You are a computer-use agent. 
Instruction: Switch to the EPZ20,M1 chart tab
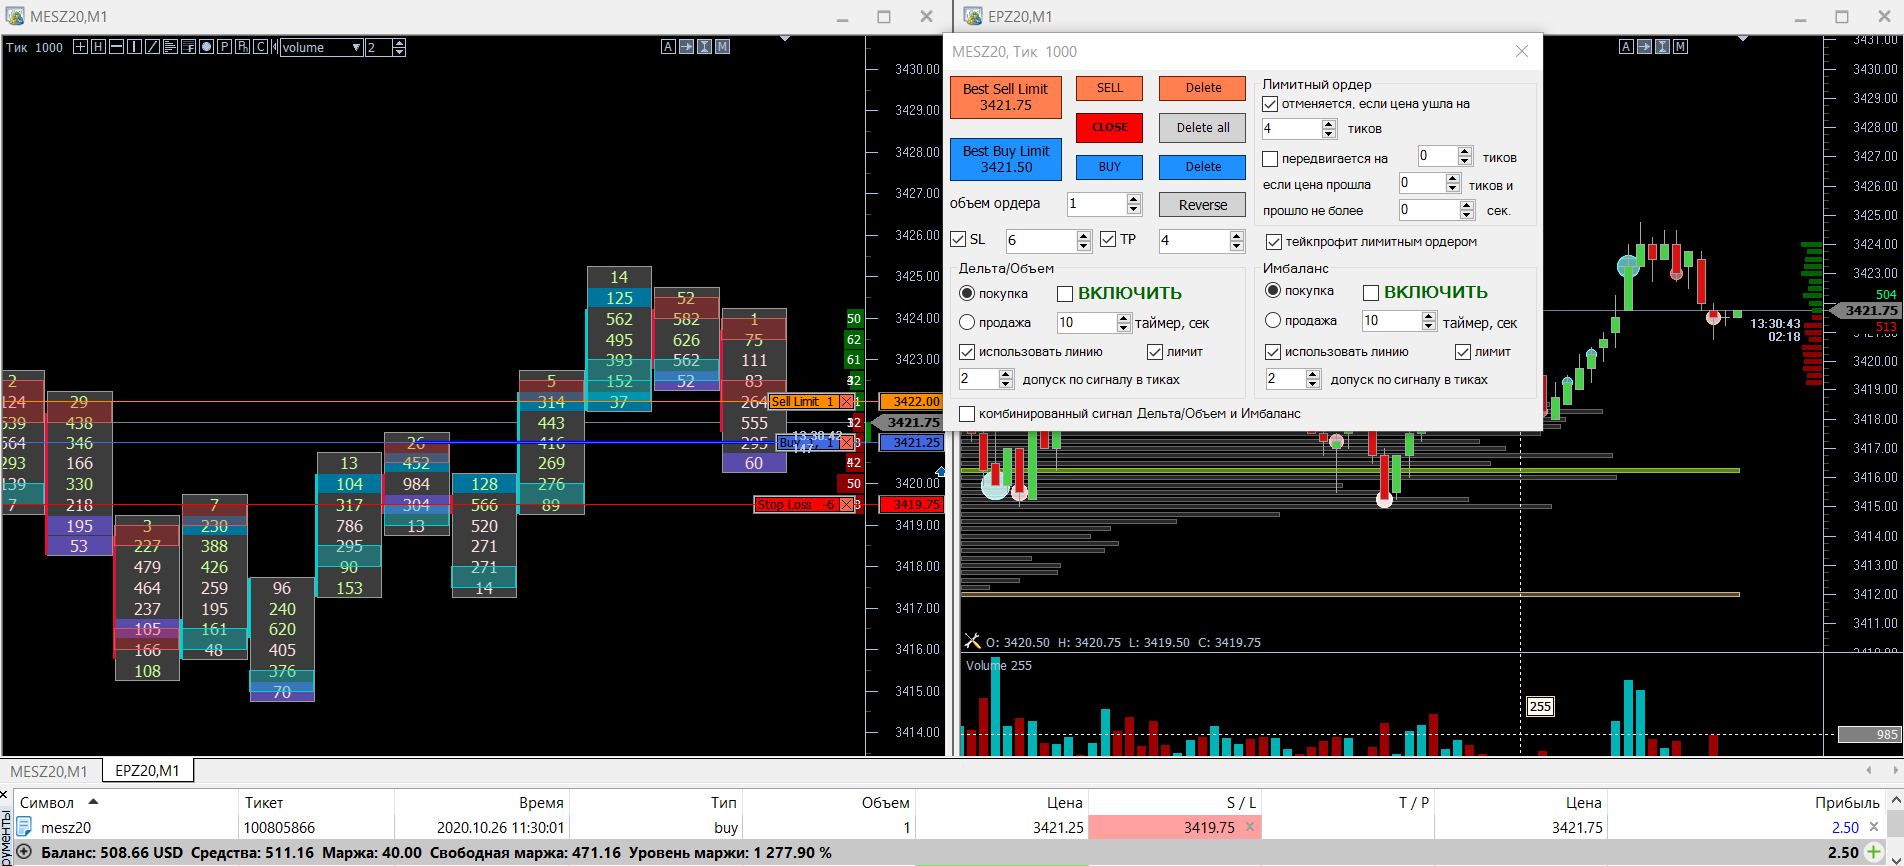point(147,770)
